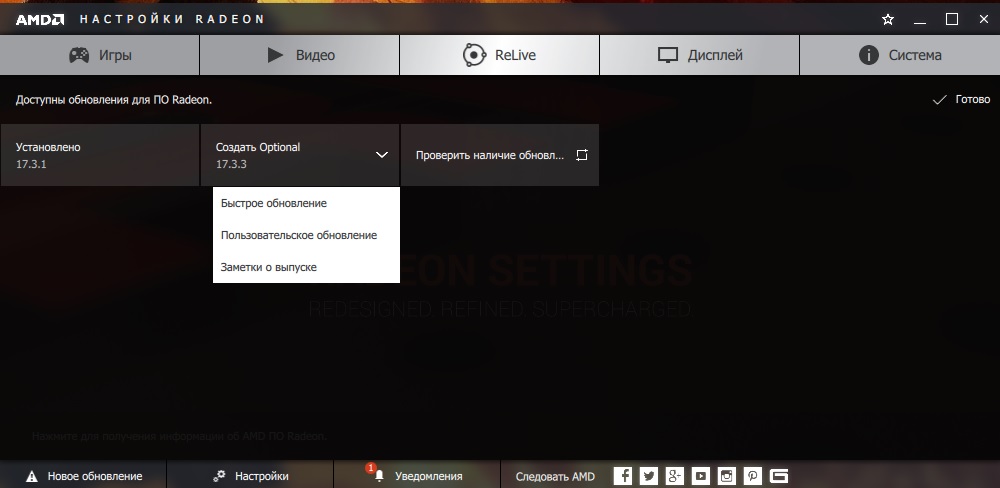The image size is (1000, 488).
Task: Open the Система tab
Action: click(x=900, y=55)
